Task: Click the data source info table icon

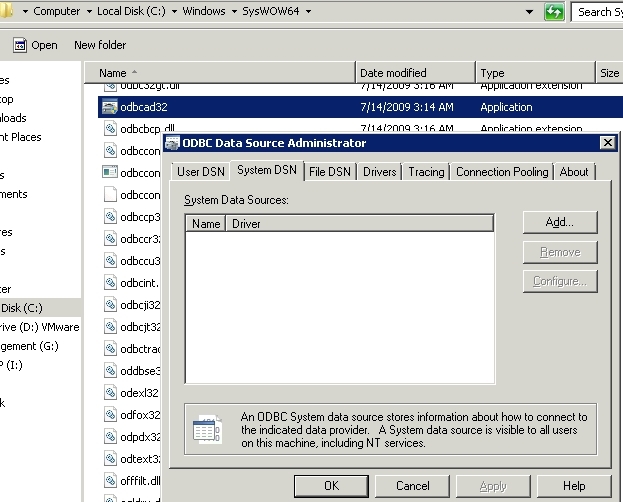Action: click(x=207, y=429)
